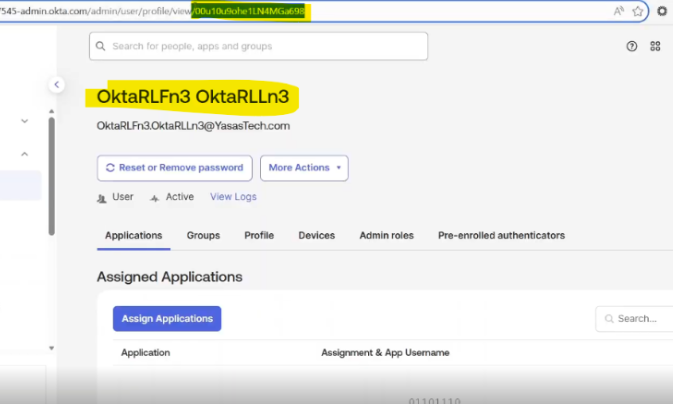Screen dimensions: 673x407
Task: Go to the Admin roles tab
Action: pyautogui.click(x=386, y=236)
